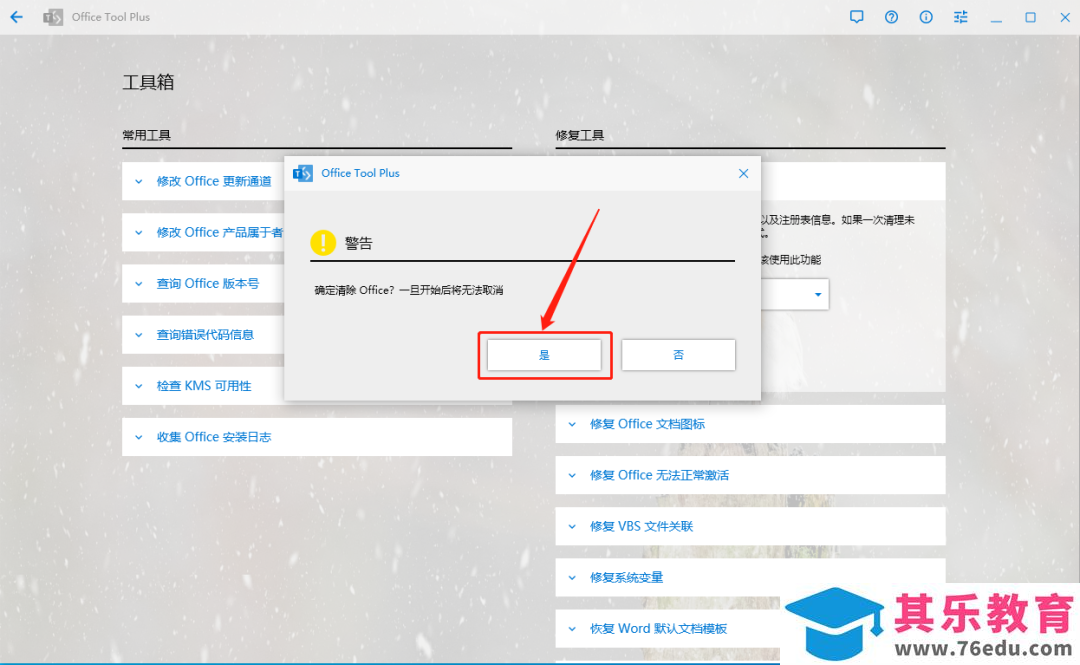Open 收集 Office 安装日志 tool
This screenshot has width=1080, height=665.
214,437
